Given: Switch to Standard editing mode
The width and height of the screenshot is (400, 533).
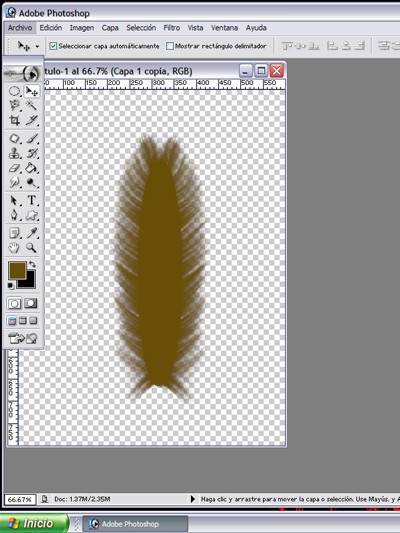Looking at the screenshot, I should (14, 303).
